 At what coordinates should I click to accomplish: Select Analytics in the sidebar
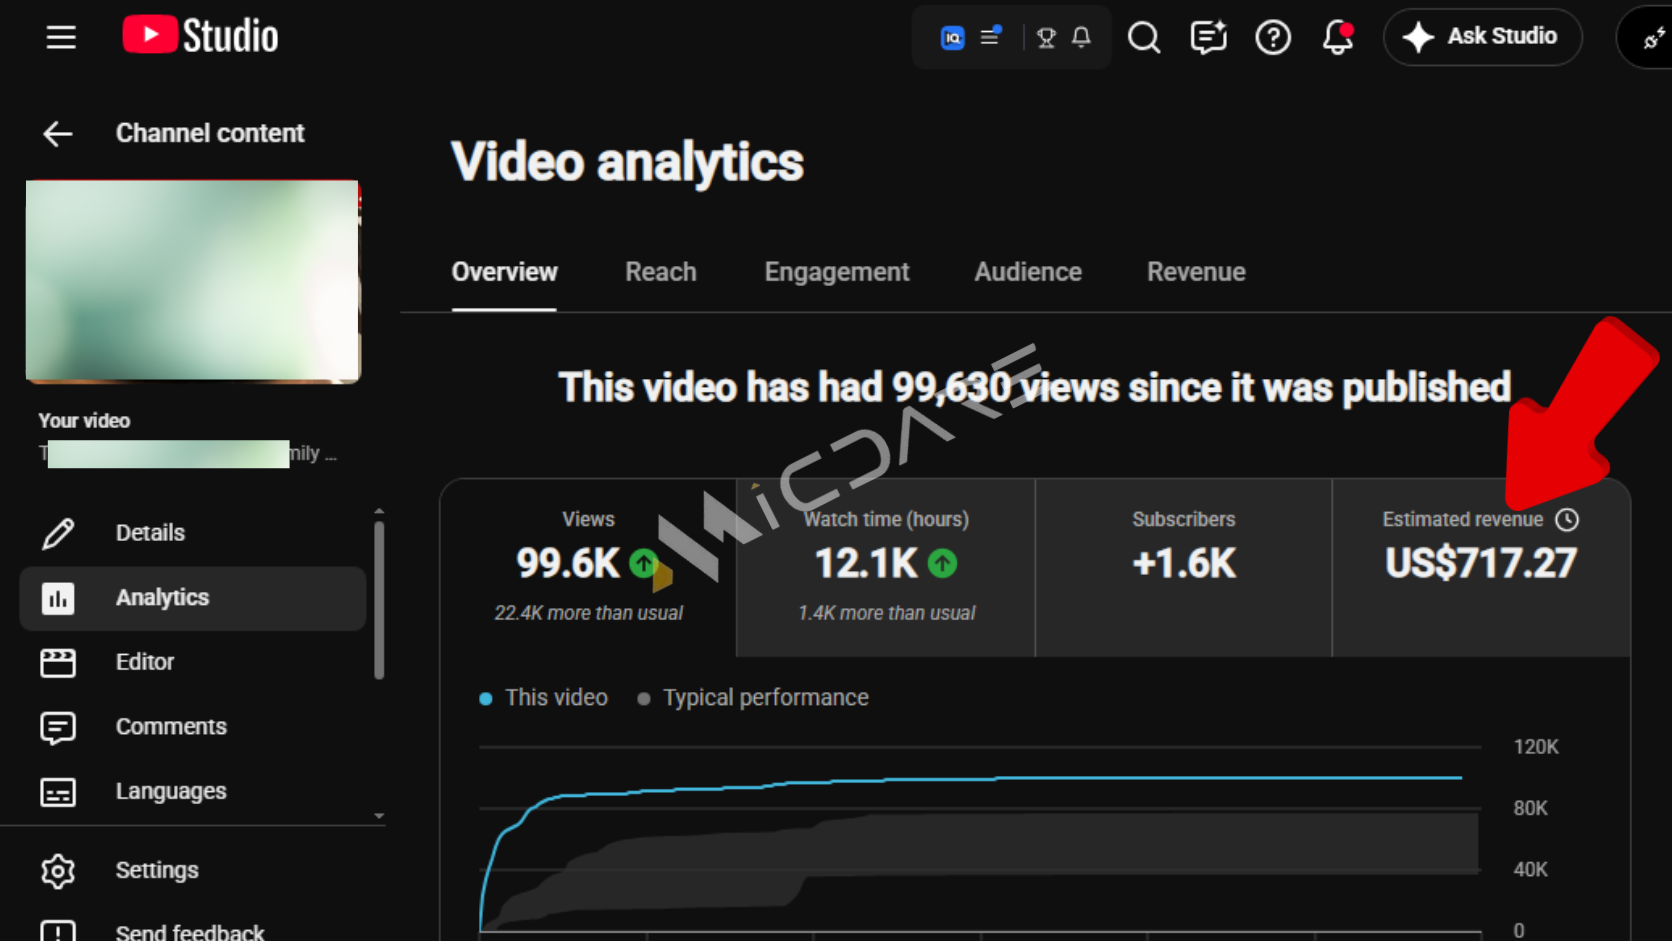(193, 598)
